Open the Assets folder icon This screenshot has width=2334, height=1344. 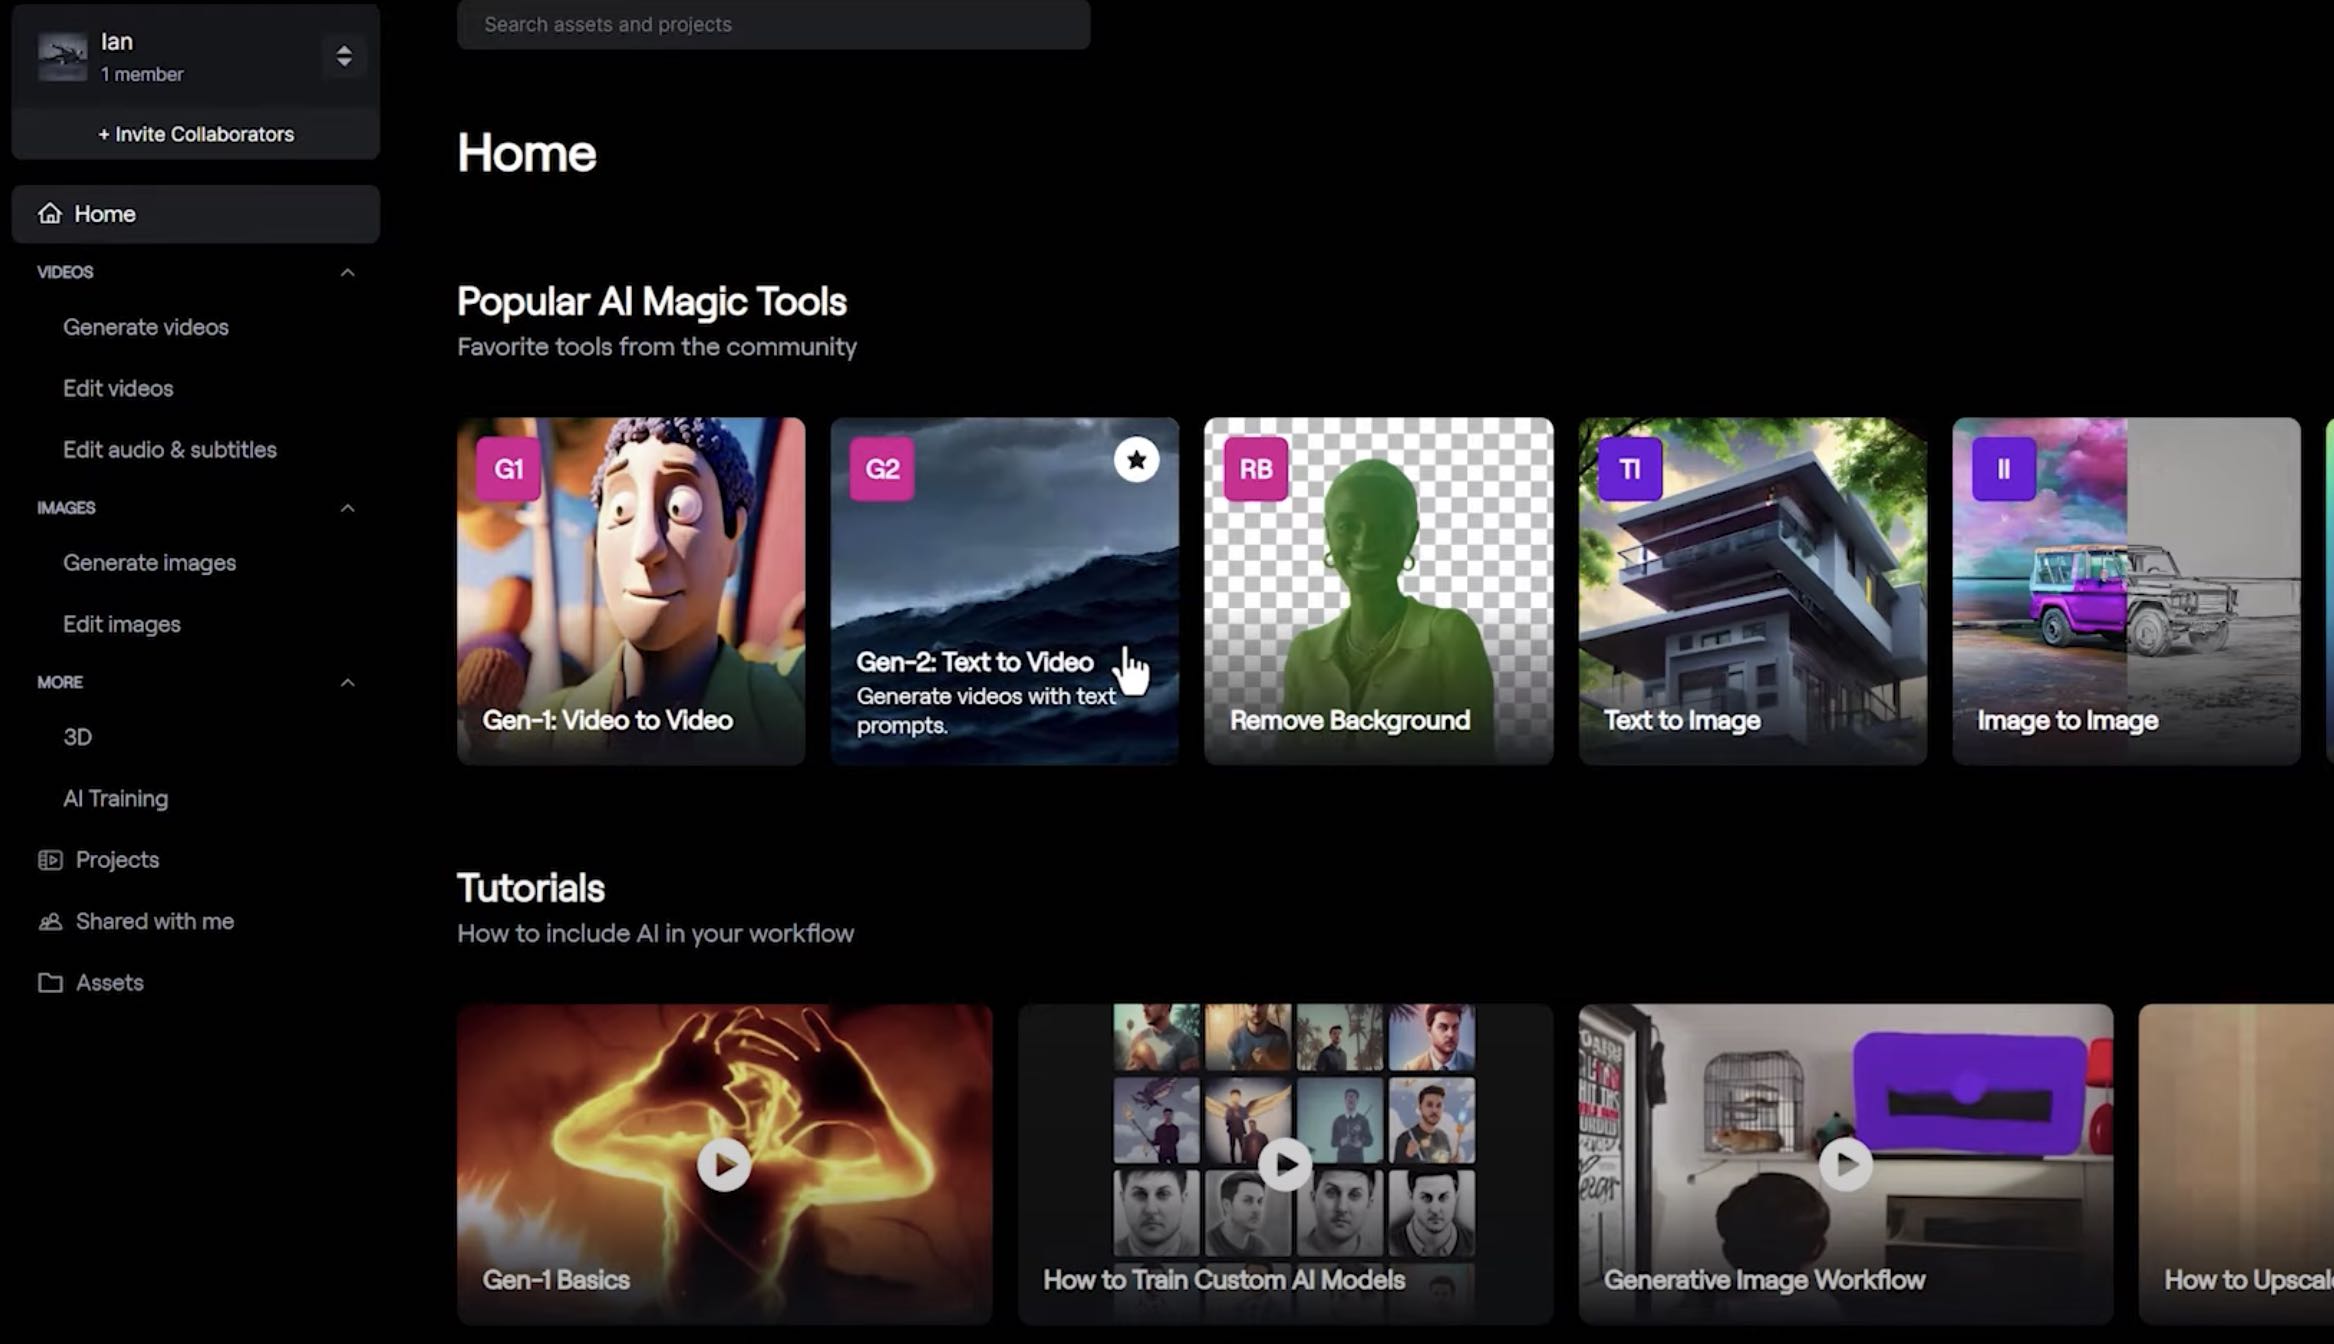coord(50,983)
